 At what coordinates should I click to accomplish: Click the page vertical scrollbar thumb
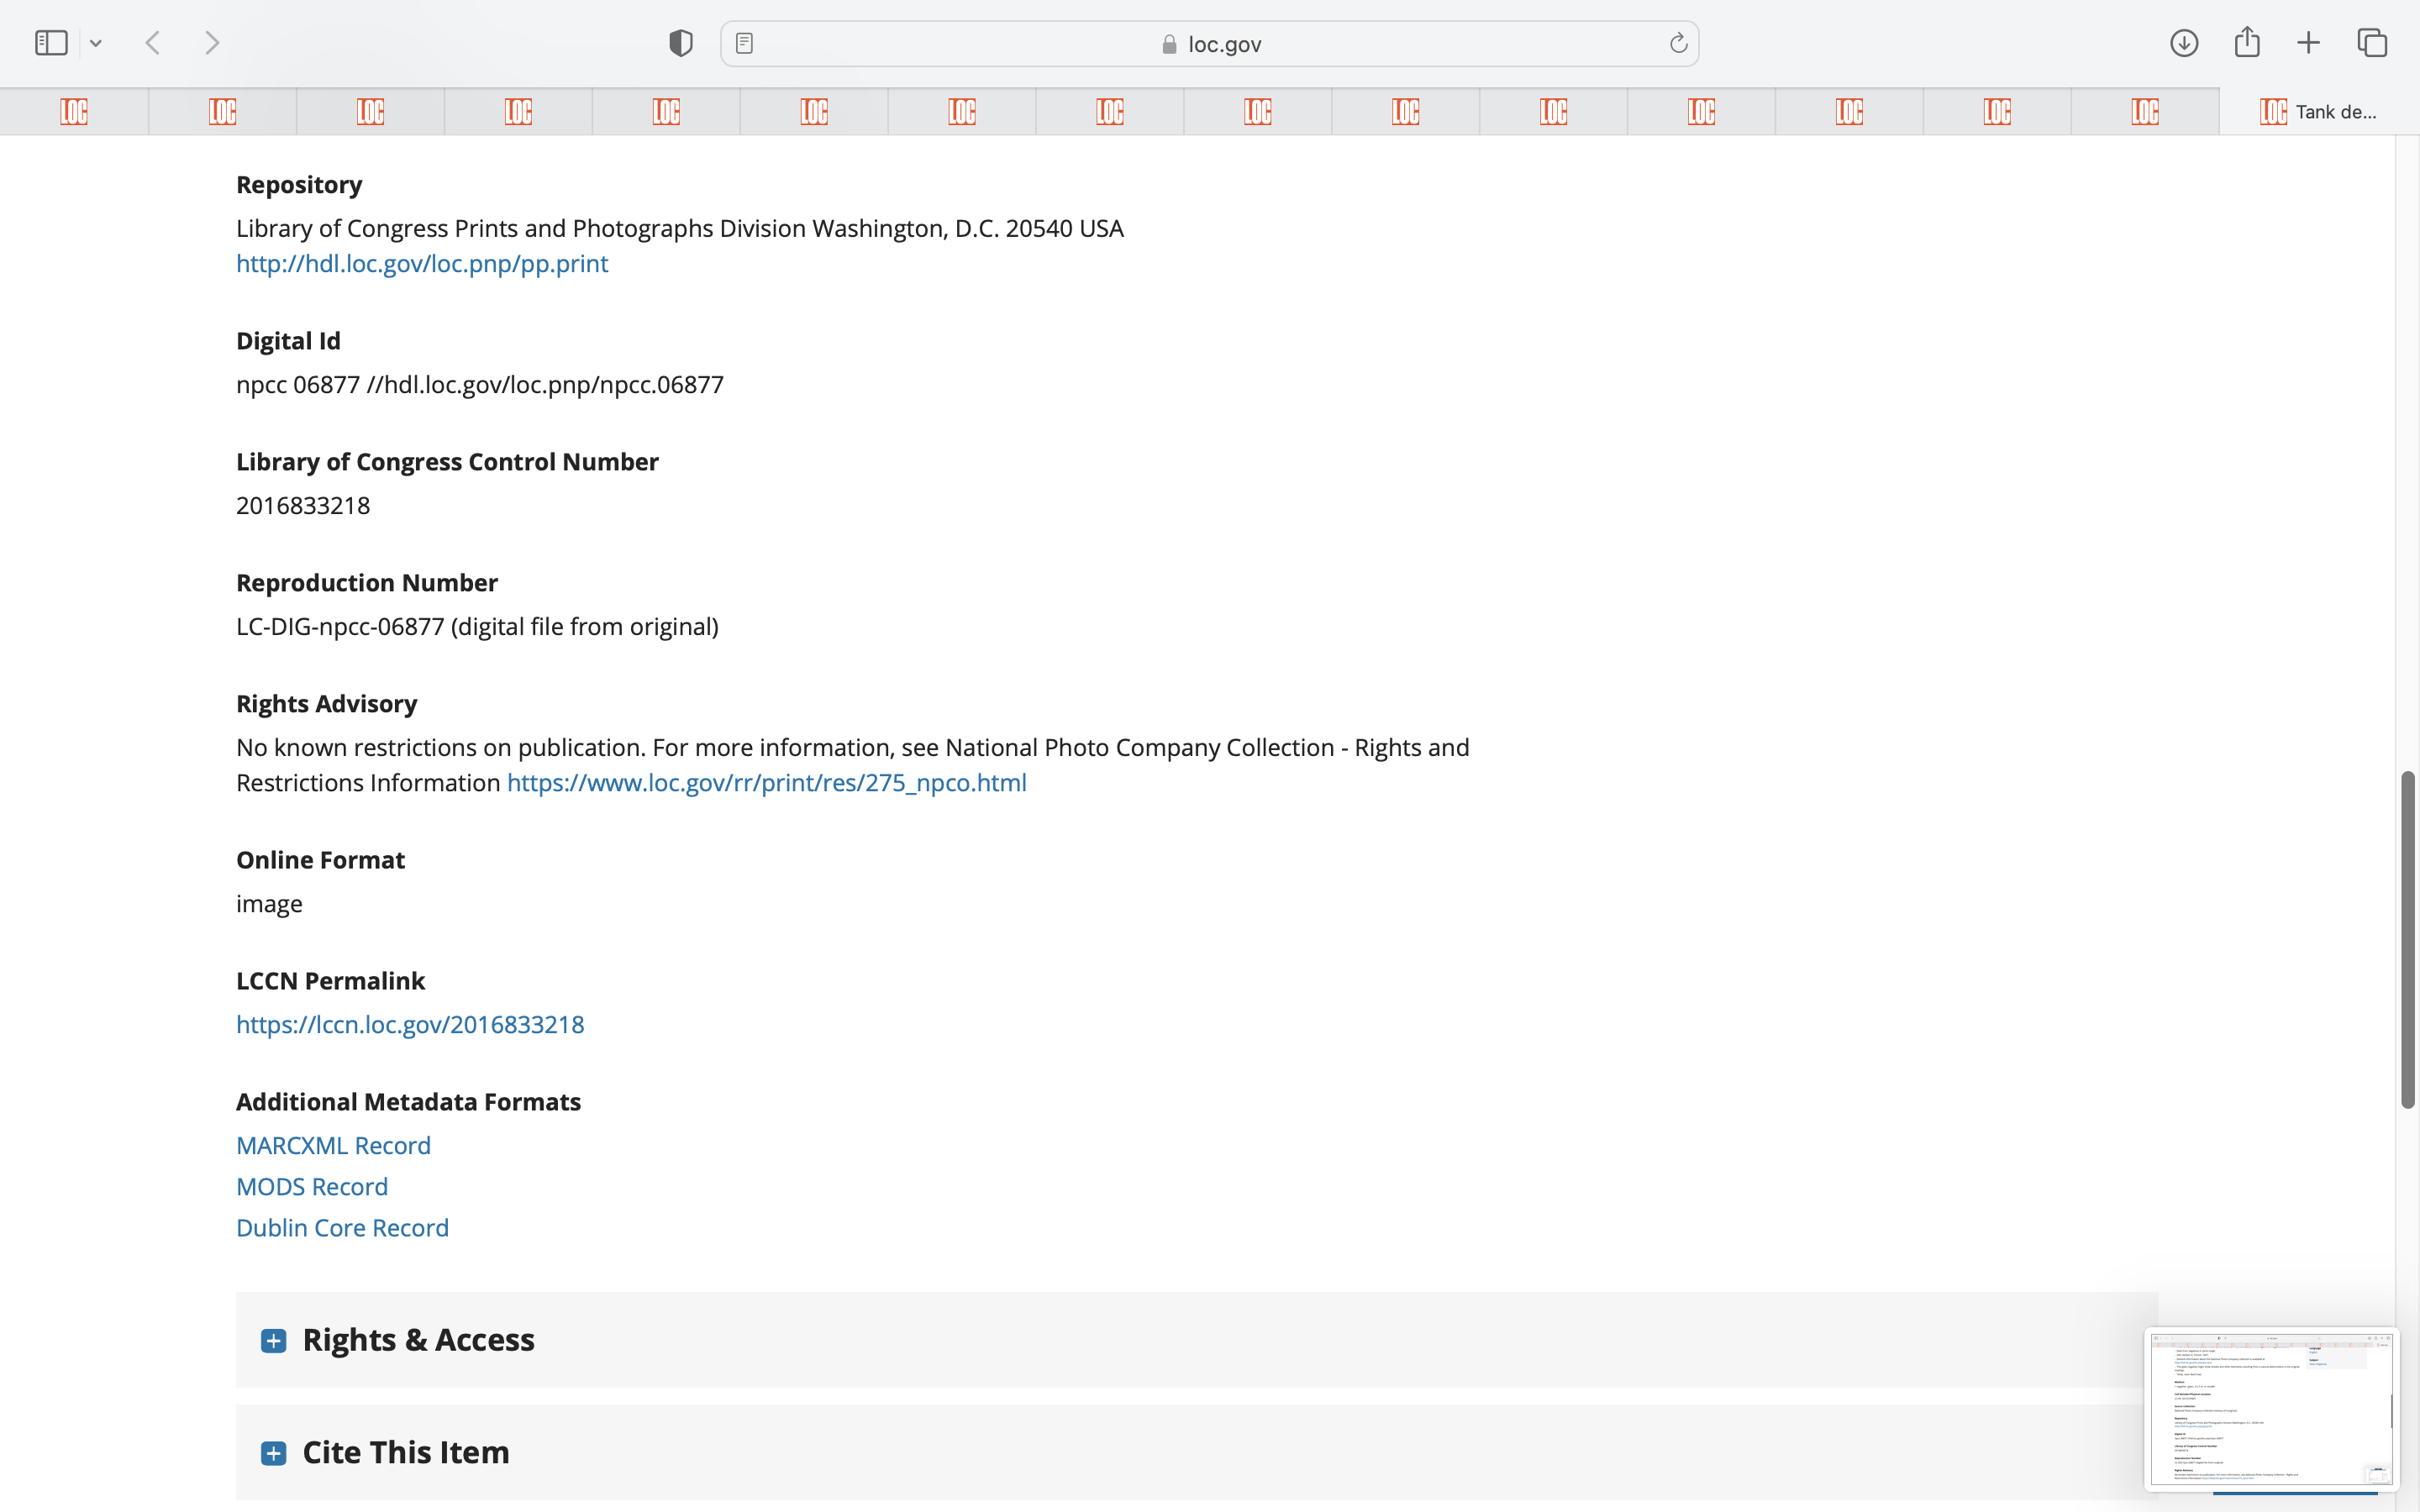pos(2407,940)
